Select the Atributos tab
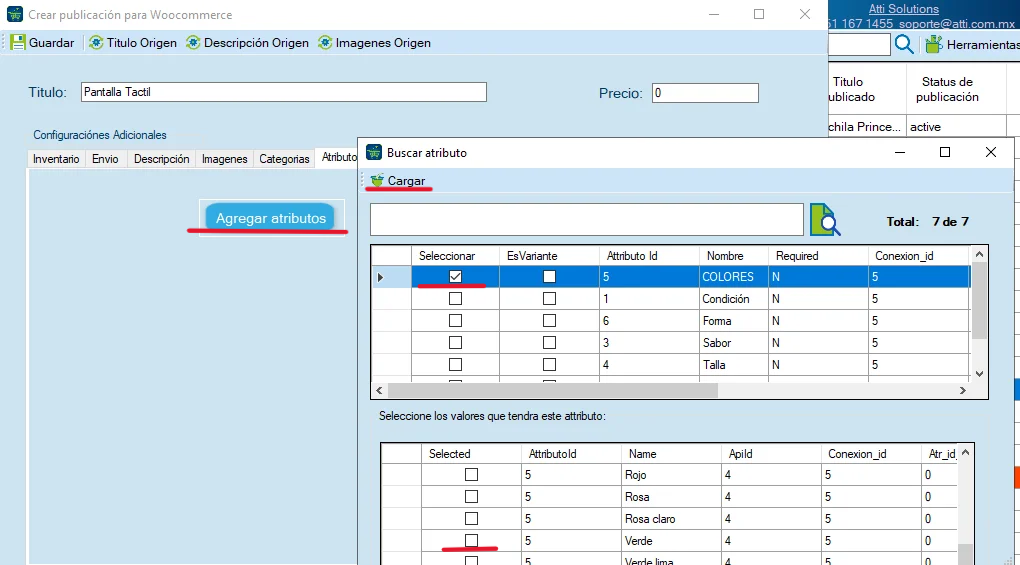Viewport: 1020px width, 565px height. coord(338,157)
